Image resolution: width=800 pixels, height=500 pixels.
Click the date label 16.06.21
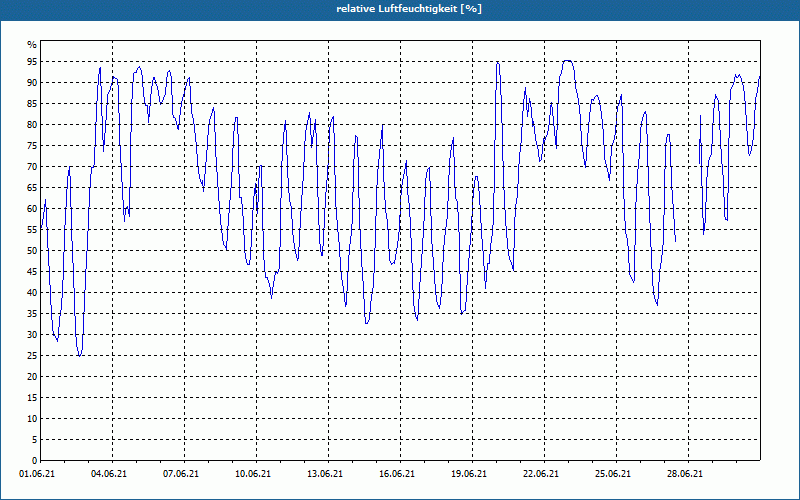coord(397,474)
